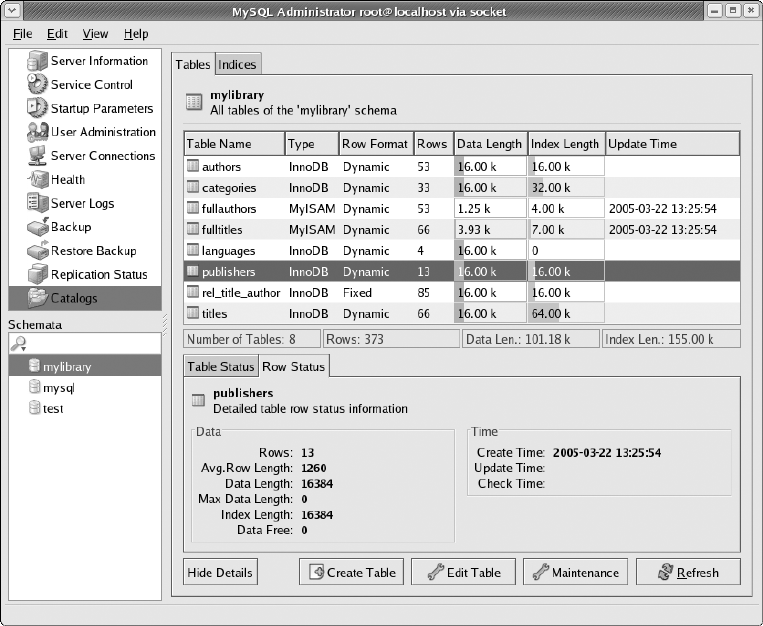763x626 pixels.
Task: Click the schemata search magnifier icon
Action: point(19,344)
